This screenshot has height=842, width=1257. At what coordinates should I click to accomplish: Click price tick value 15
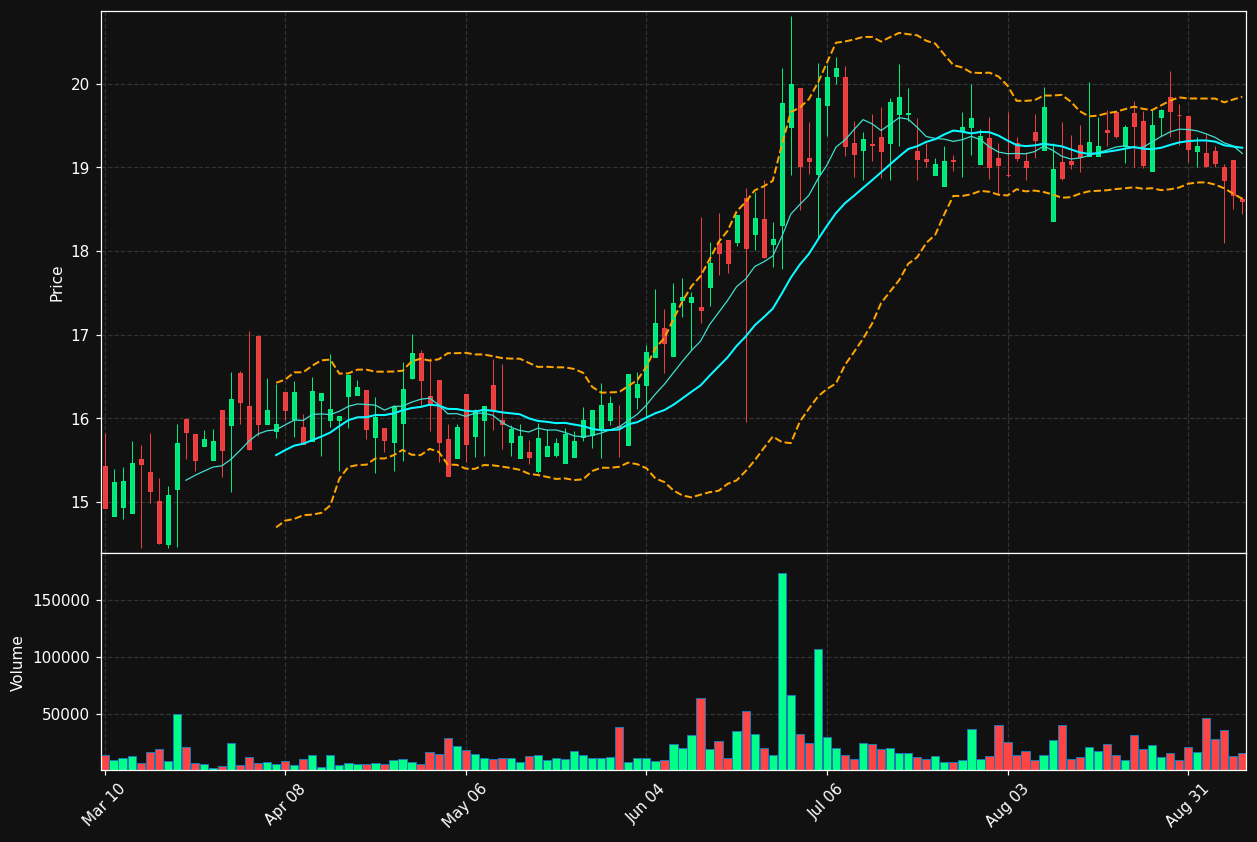click(79, 502)
